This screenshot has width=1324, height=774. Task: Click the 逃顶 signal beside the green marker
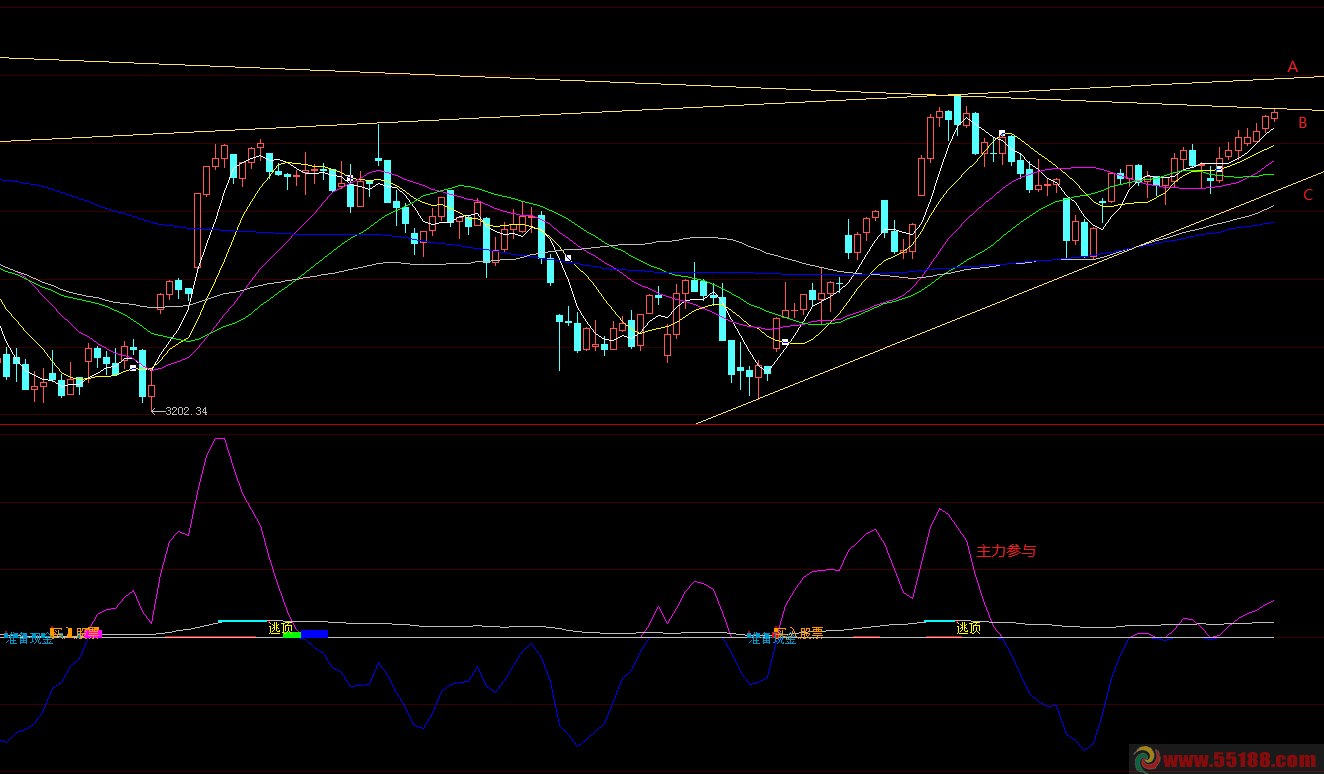(x=281, y=628)
